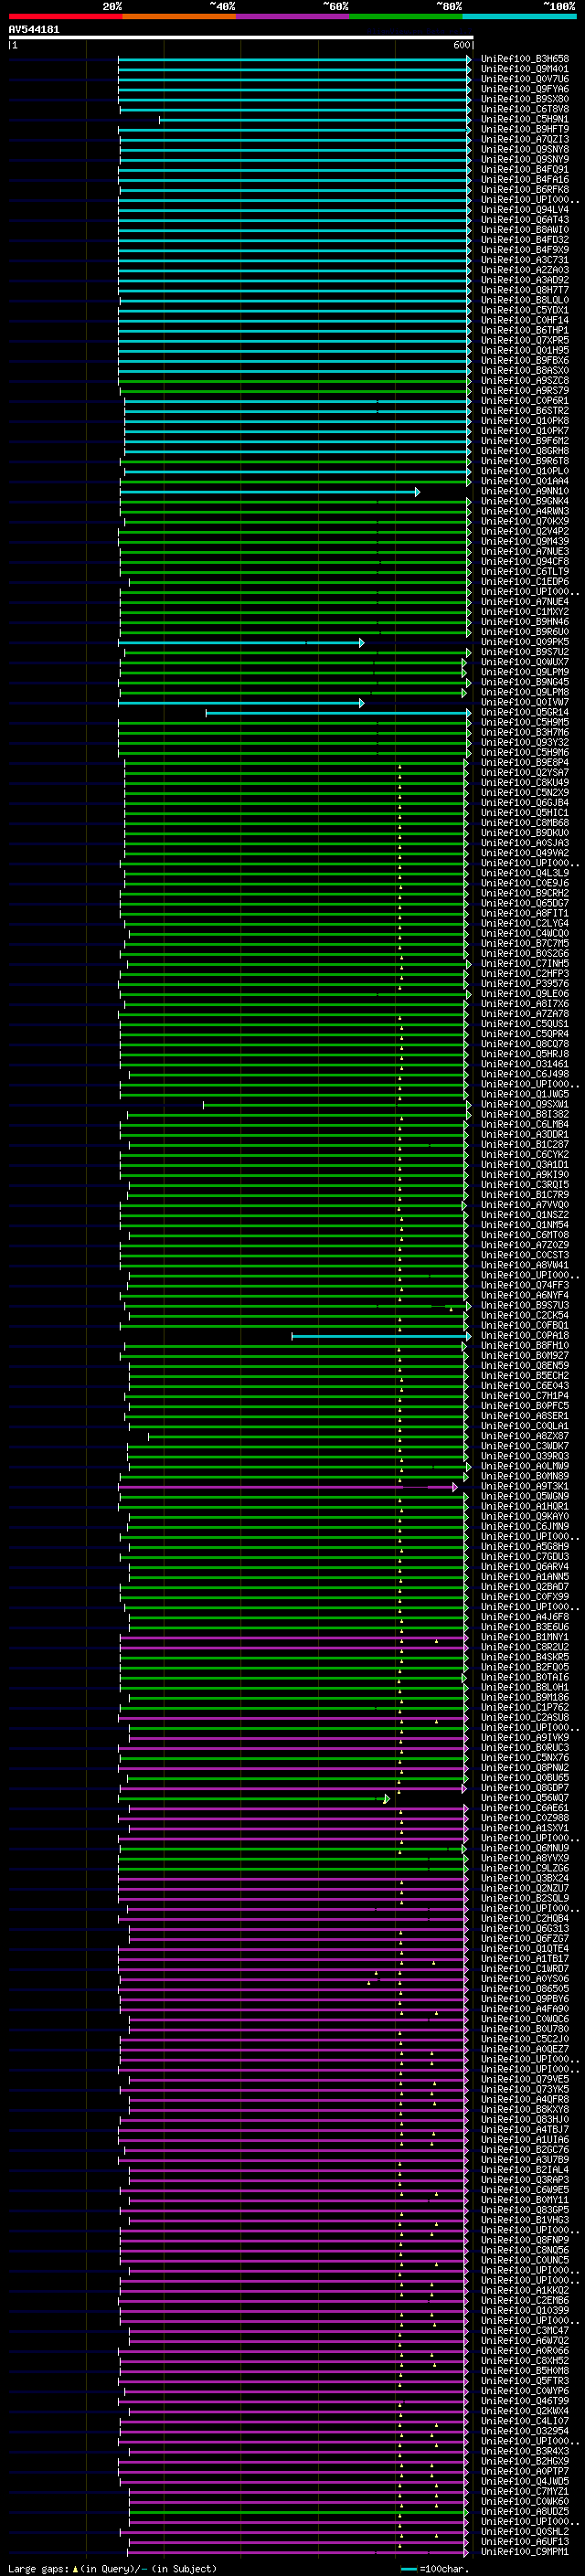Select label UniRef100_Q49VA2

point(525,854)
